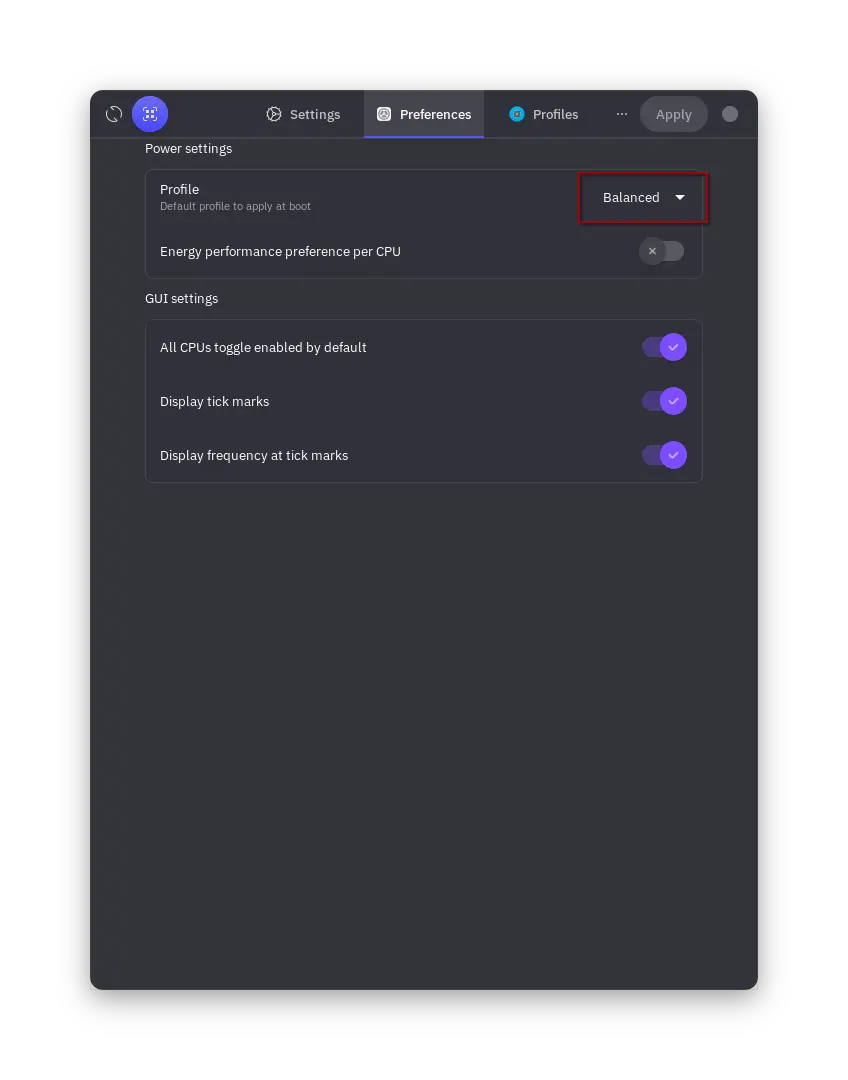Click the 'Display frequency at tick marks' label

click(254, 455)
